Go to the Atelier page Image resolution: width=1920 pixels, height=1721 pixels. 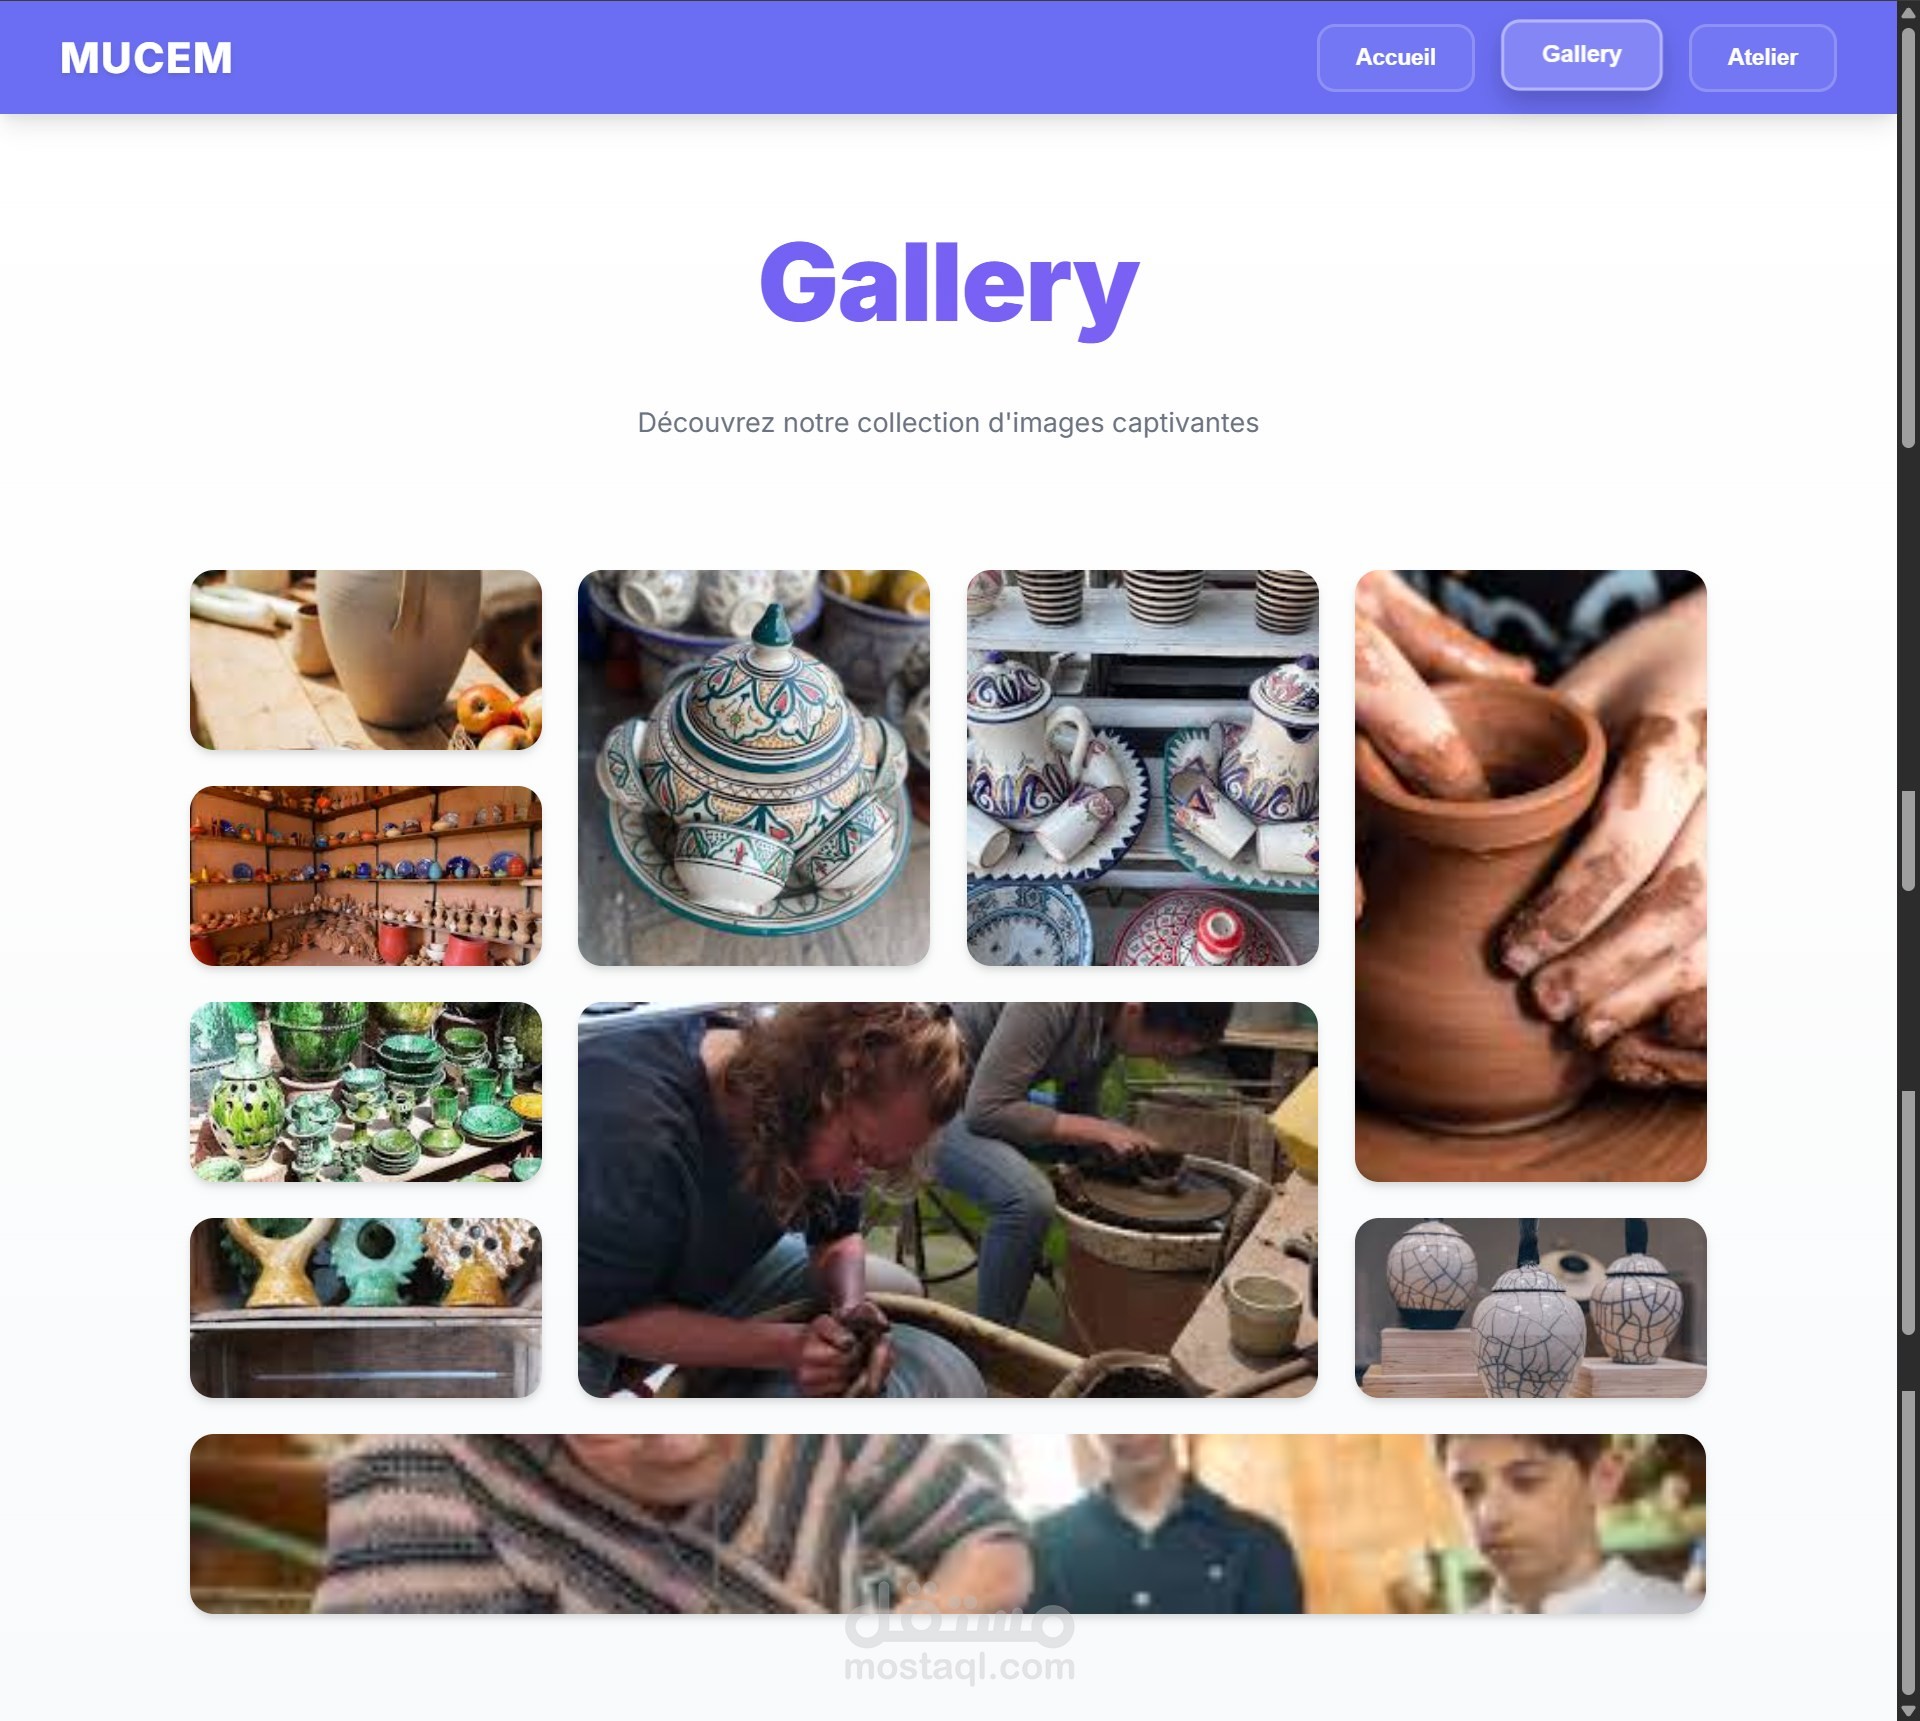pos(1762,58)
